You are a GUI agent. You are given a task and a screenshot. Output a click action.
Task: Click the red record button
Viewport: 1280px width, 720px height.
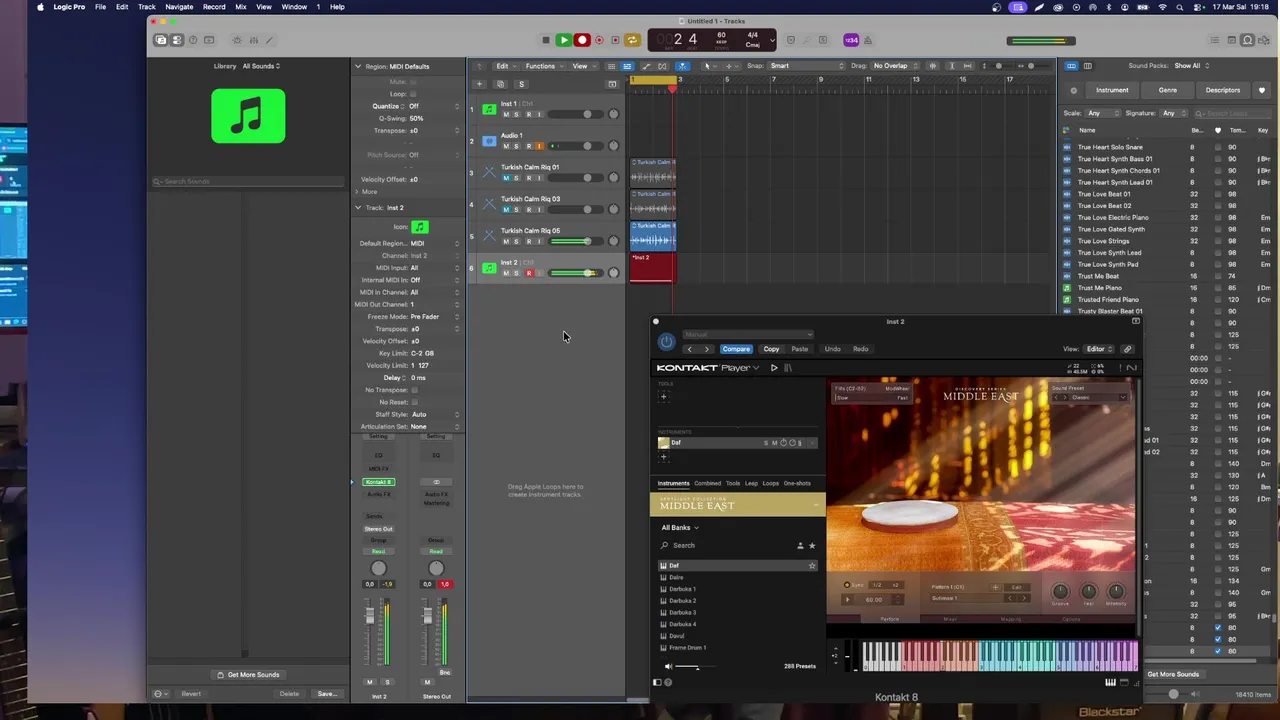582,40
